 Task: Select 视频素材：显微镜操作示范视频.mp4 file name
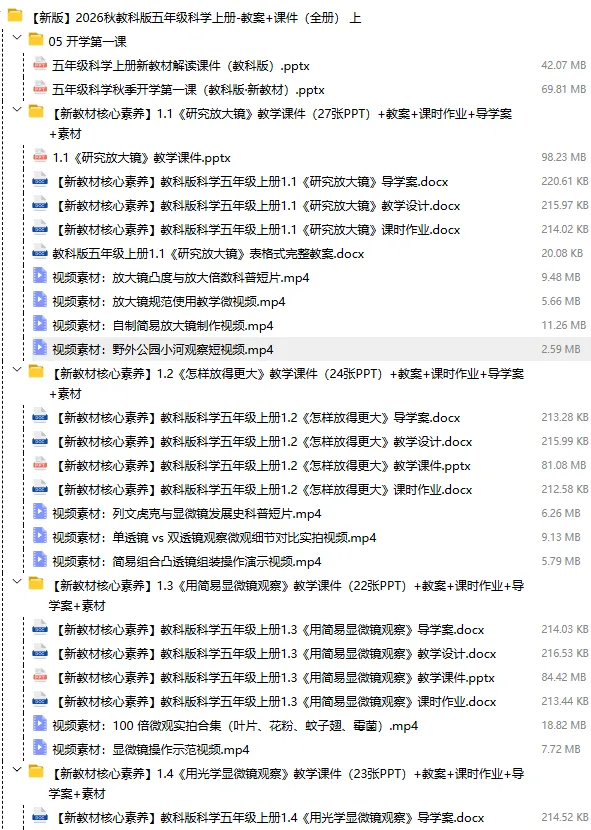[150, 750]
